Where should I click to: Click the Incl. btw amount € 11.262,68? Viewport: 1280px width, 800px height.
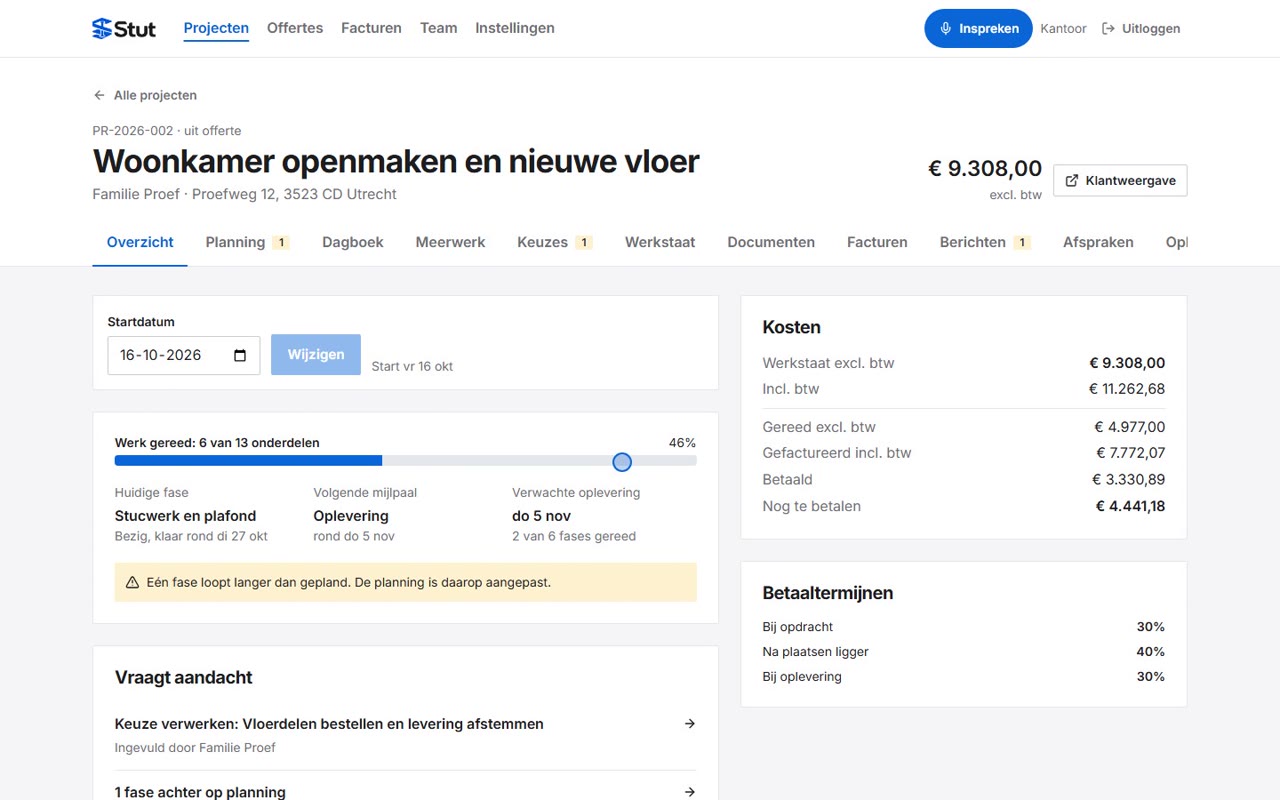point(1127,389)
